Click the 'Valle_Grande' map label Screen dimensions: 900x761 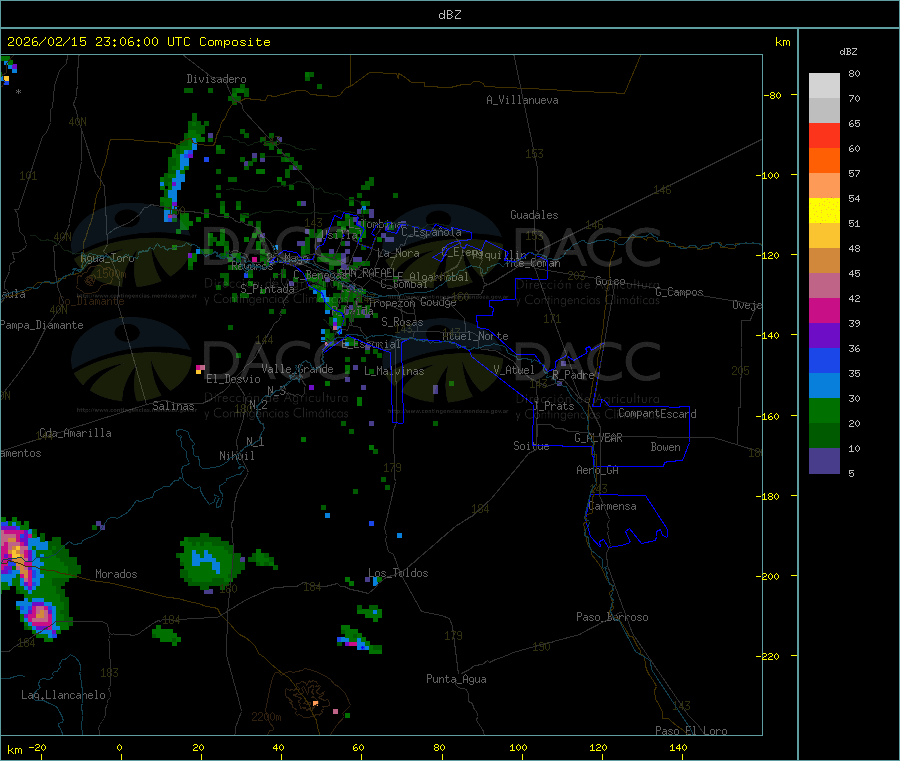(297, 369)
